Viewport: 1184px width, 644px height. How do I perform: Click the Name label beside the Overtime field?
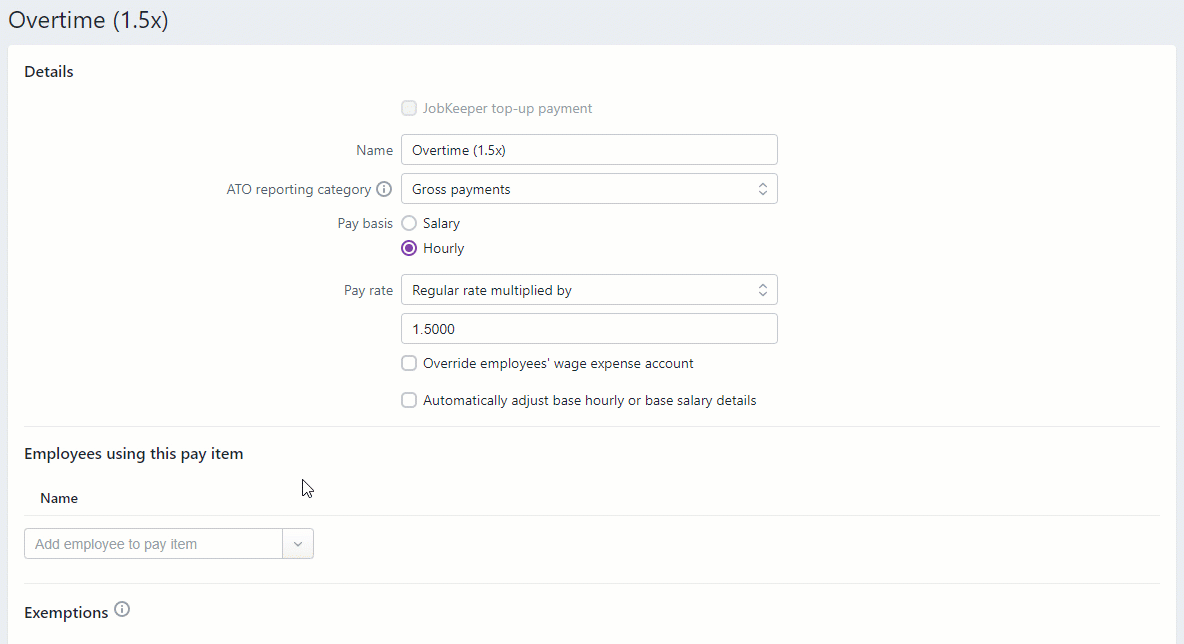[x=375, y=150]
